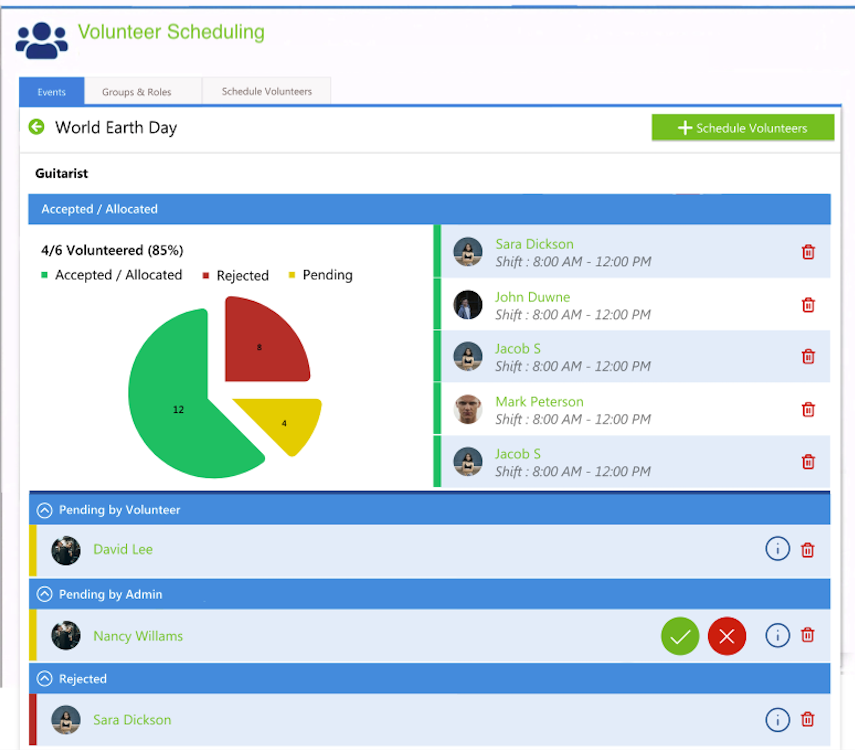Screen dimensions: 855x750
Task: Go back using green arrow beside World Earth Day
Action: [x=37, y=127]
